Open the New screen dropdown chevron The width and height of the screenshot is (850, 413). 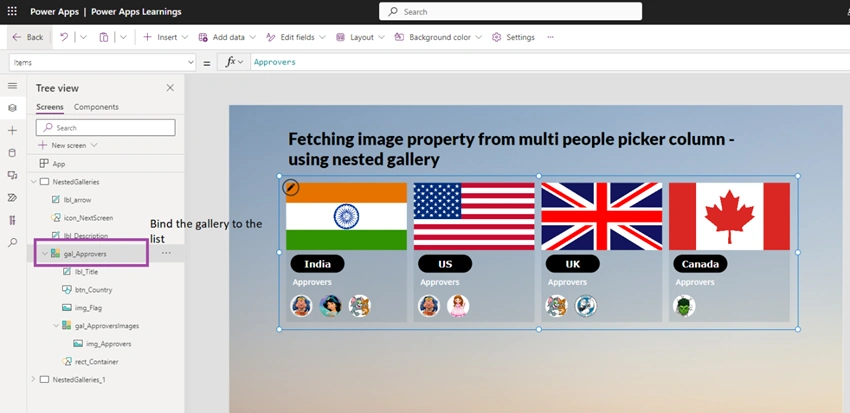pyautogui.click(x=94, y=145)
